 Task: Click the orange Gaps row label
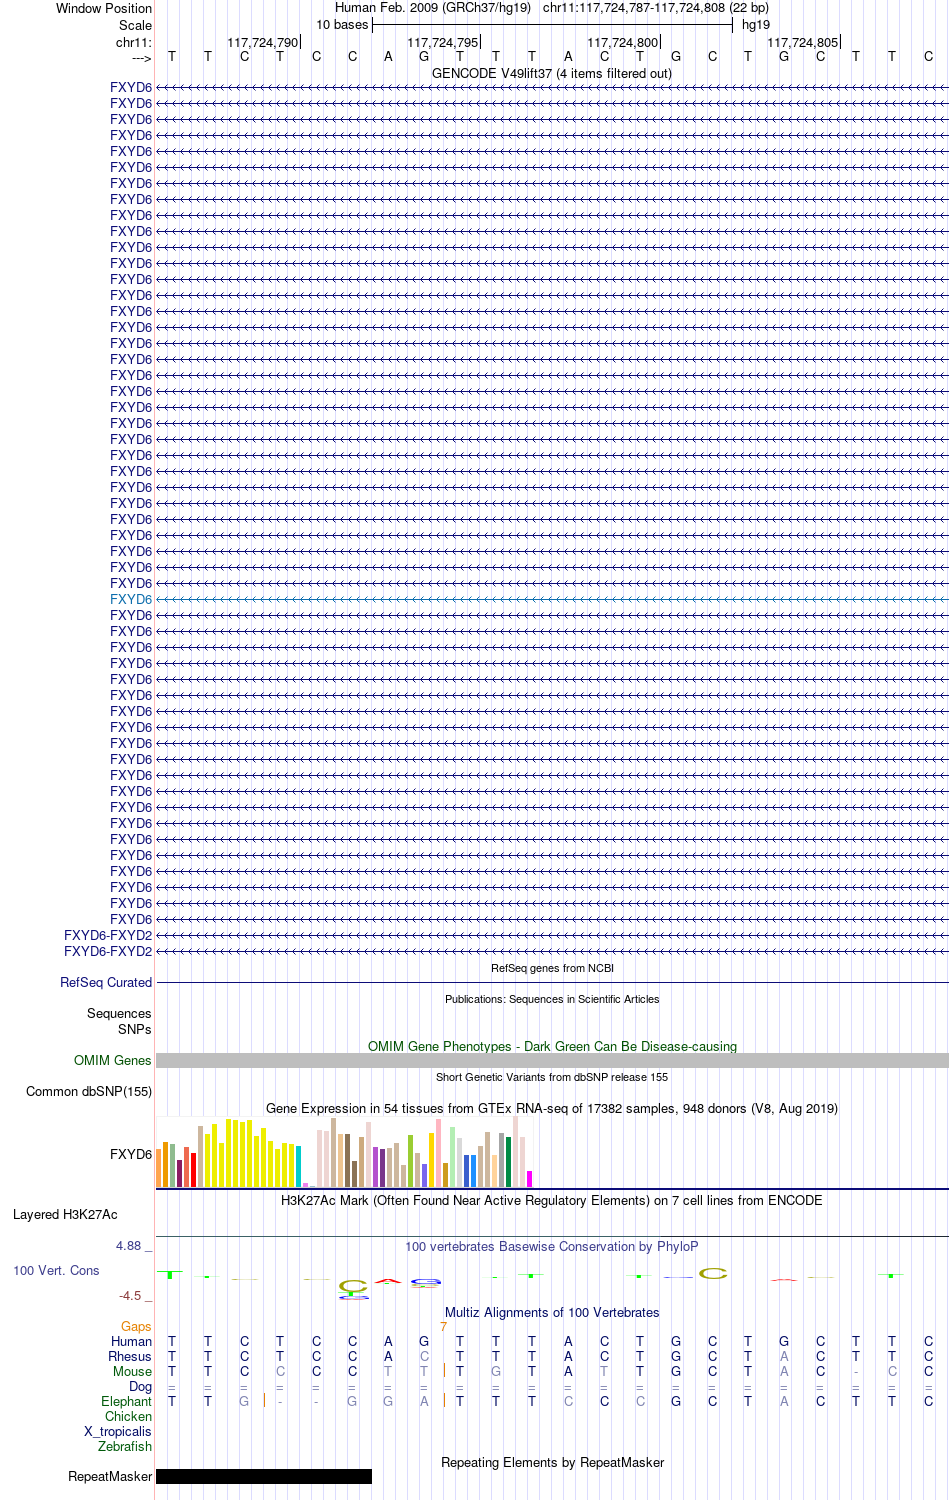click(136, 1326)
